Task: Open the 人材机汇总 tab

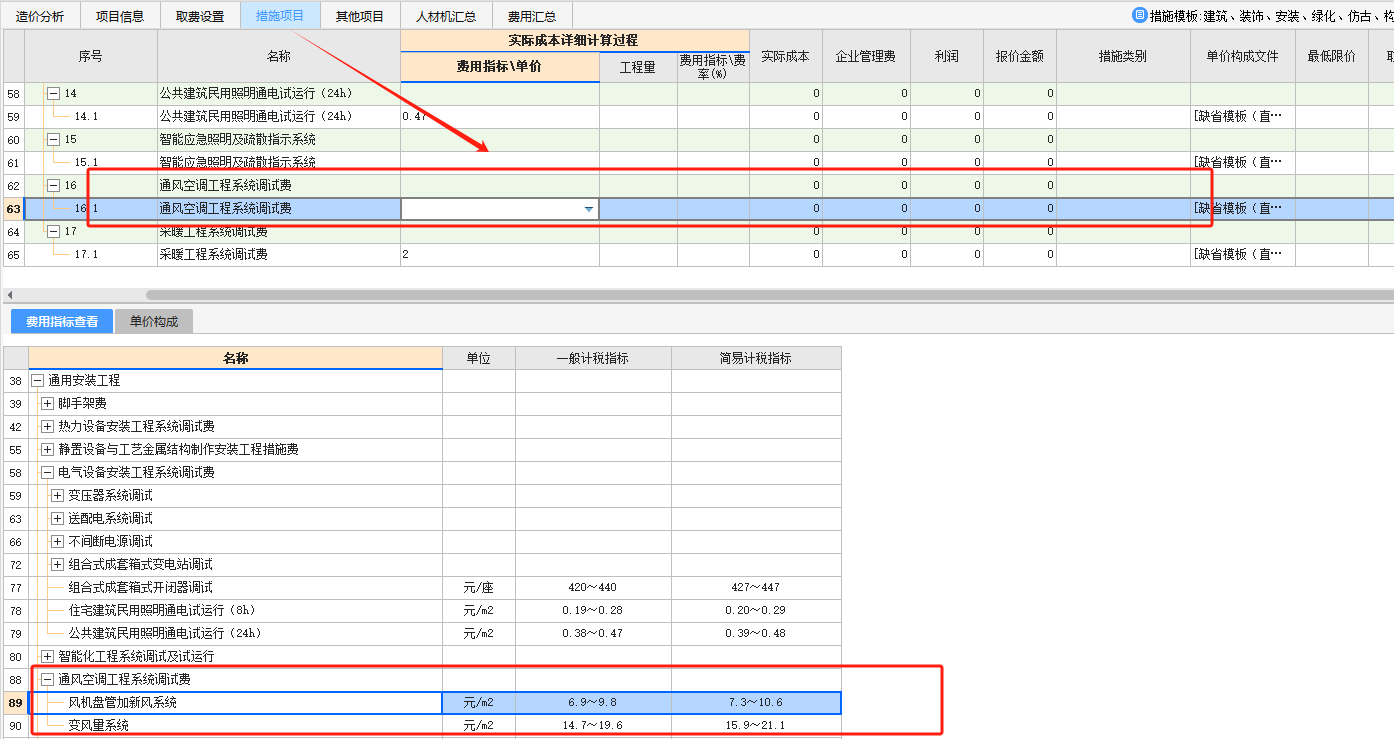Action: point(446,16)
